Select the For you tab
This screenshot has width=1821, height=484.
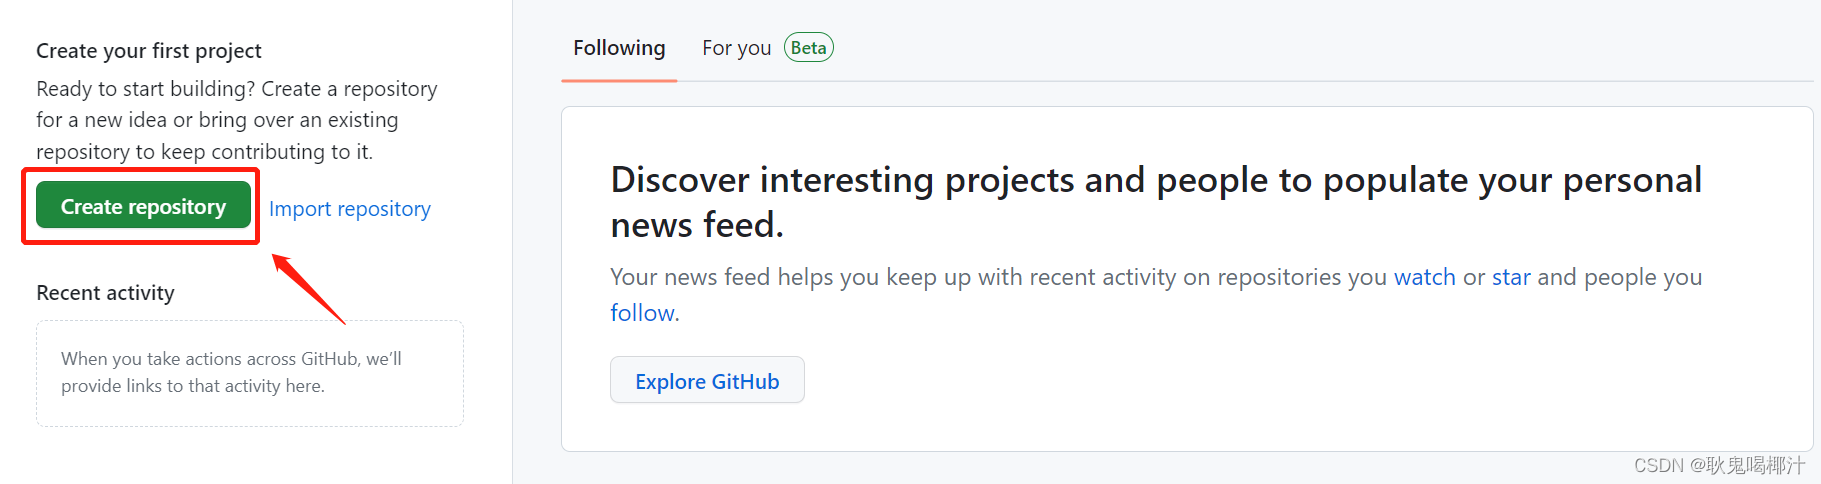[737, 48]
